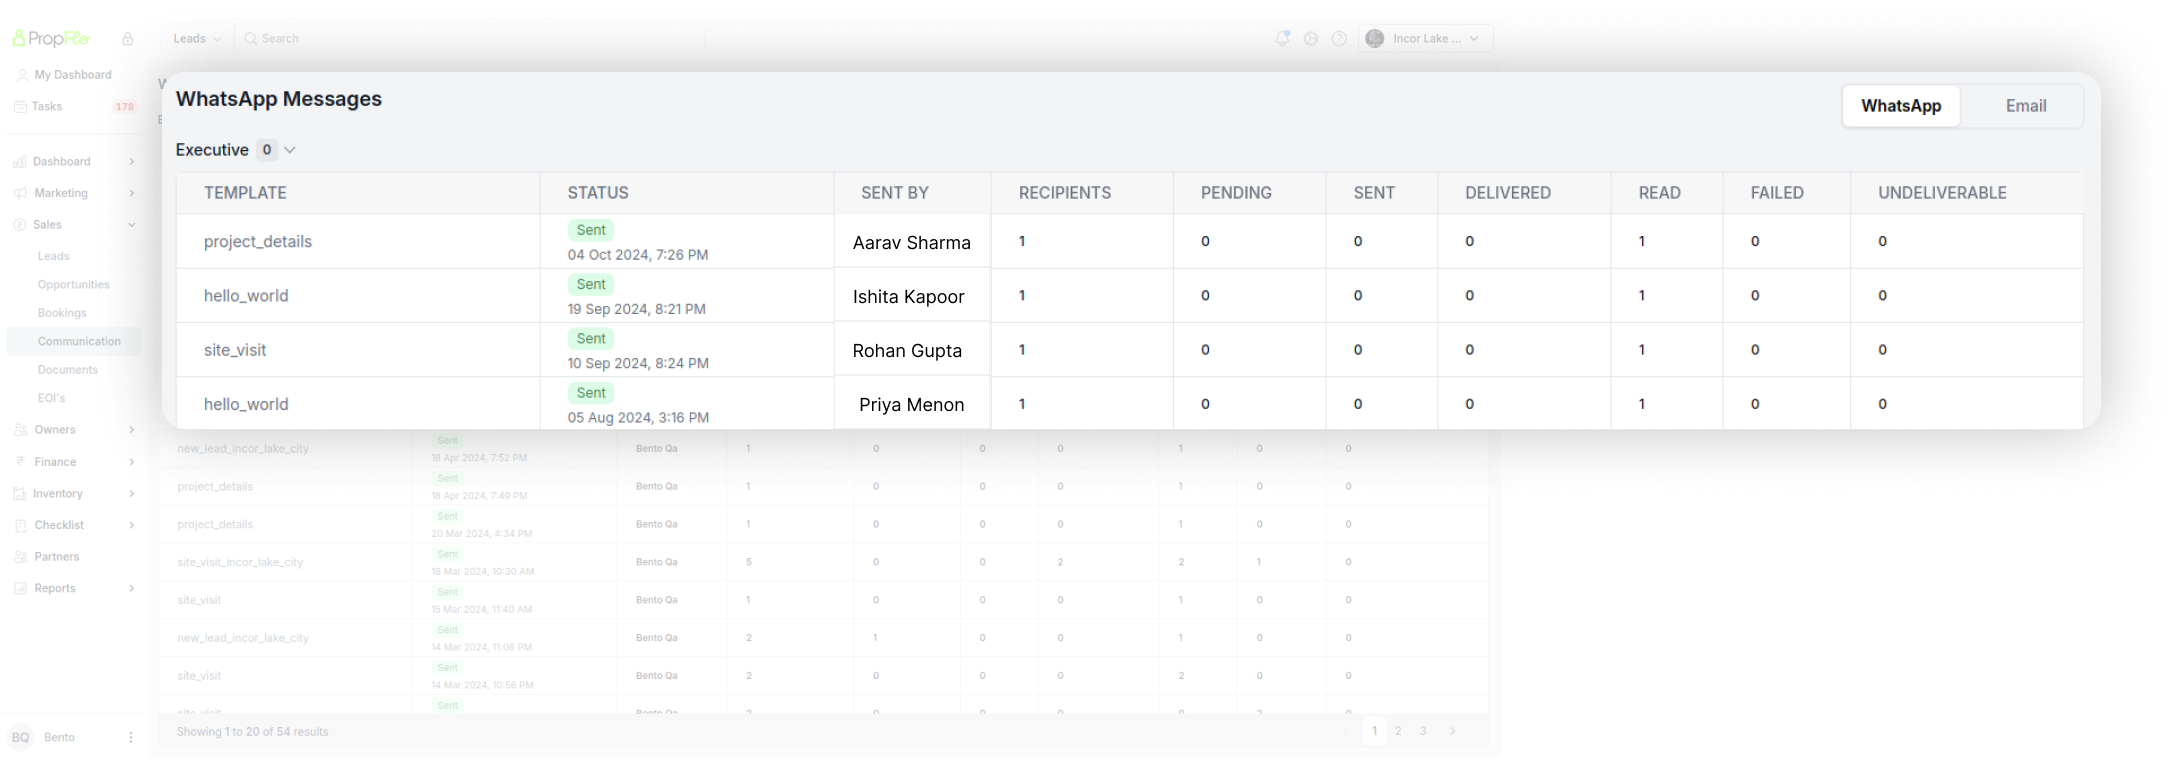This screenshot has height=761, width=2174.
Task: Open the Leads dropdown in top bar
Action: (x=197, y=38)
